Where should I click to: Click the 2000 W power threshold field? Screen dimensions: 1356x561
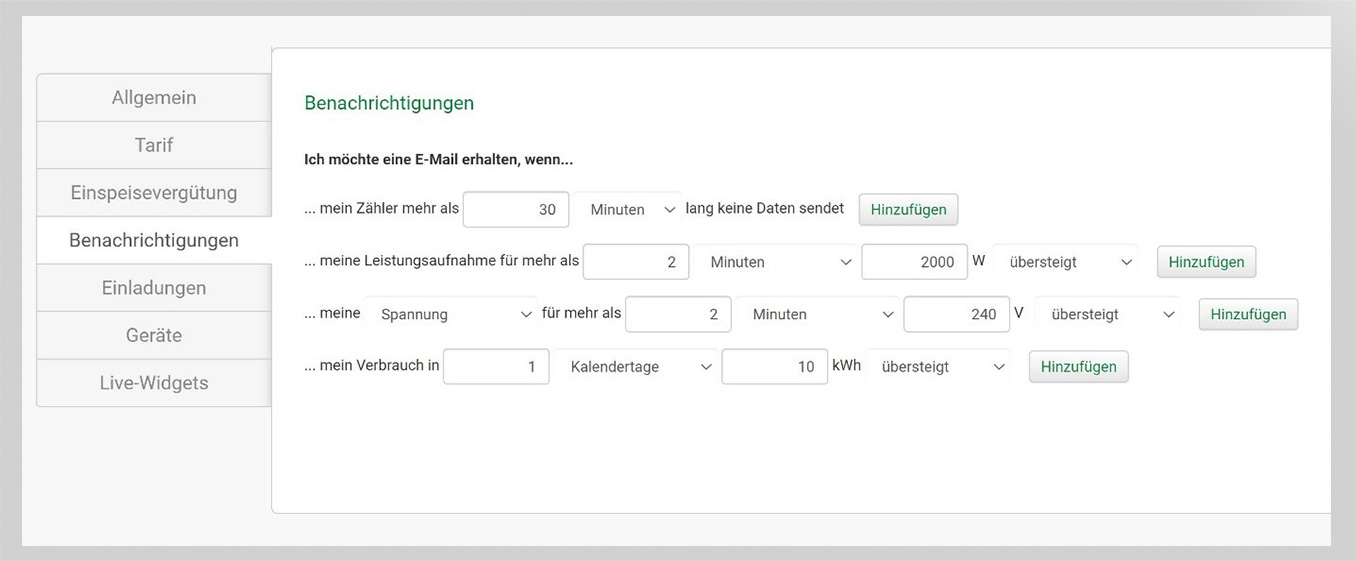pyautogui.click(x=914, y=262)
